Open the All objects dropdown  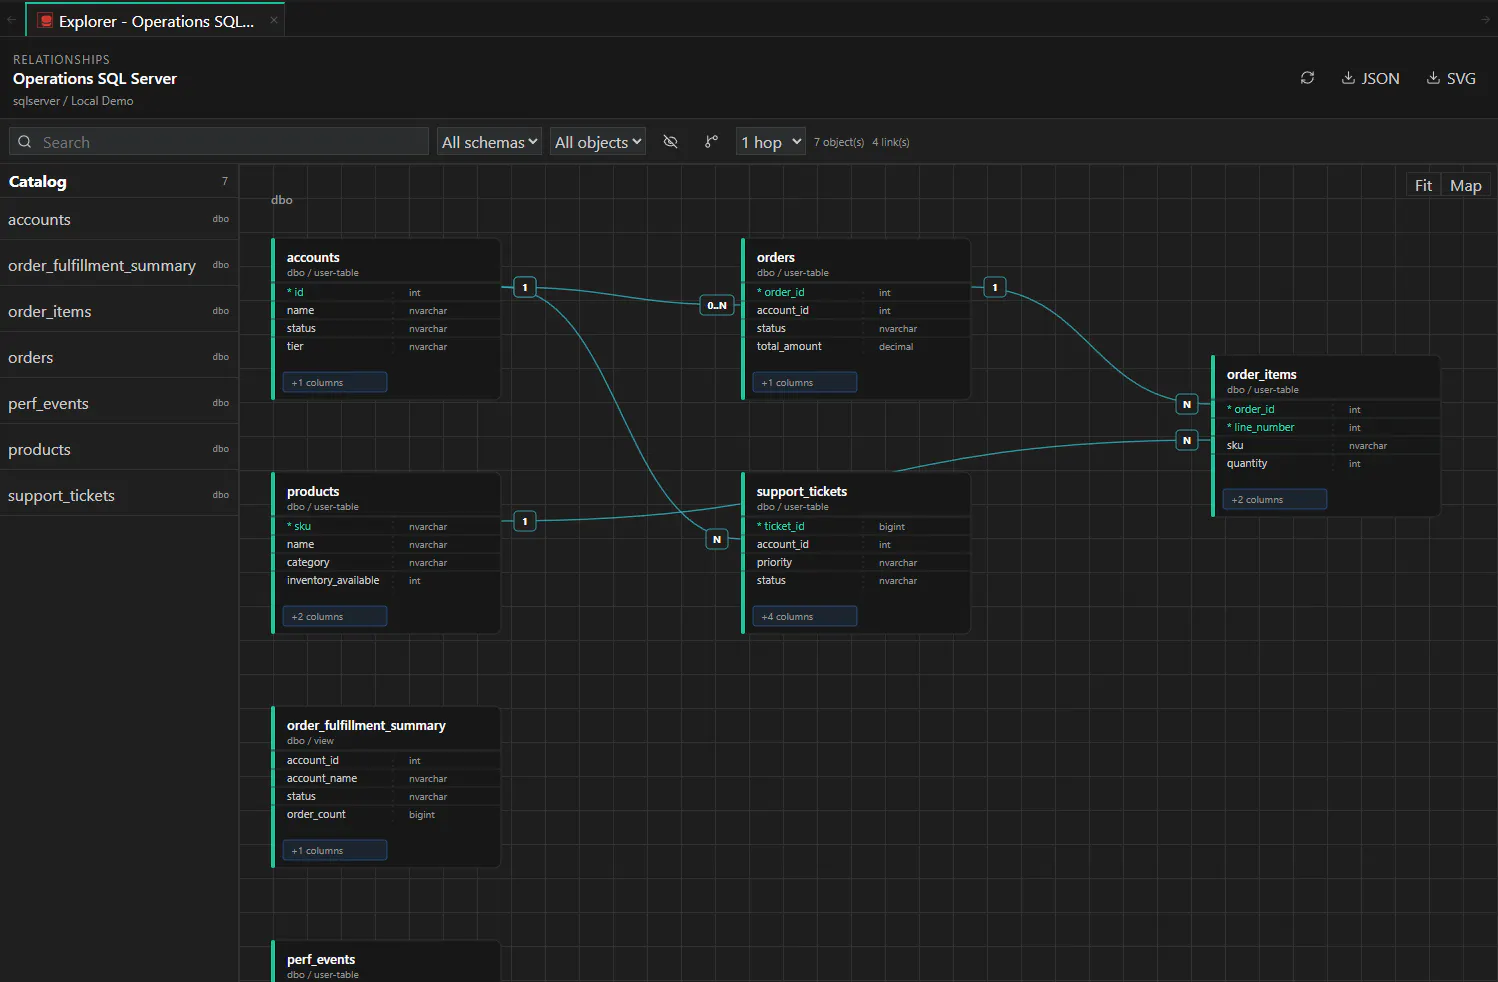tap(598, 142)
